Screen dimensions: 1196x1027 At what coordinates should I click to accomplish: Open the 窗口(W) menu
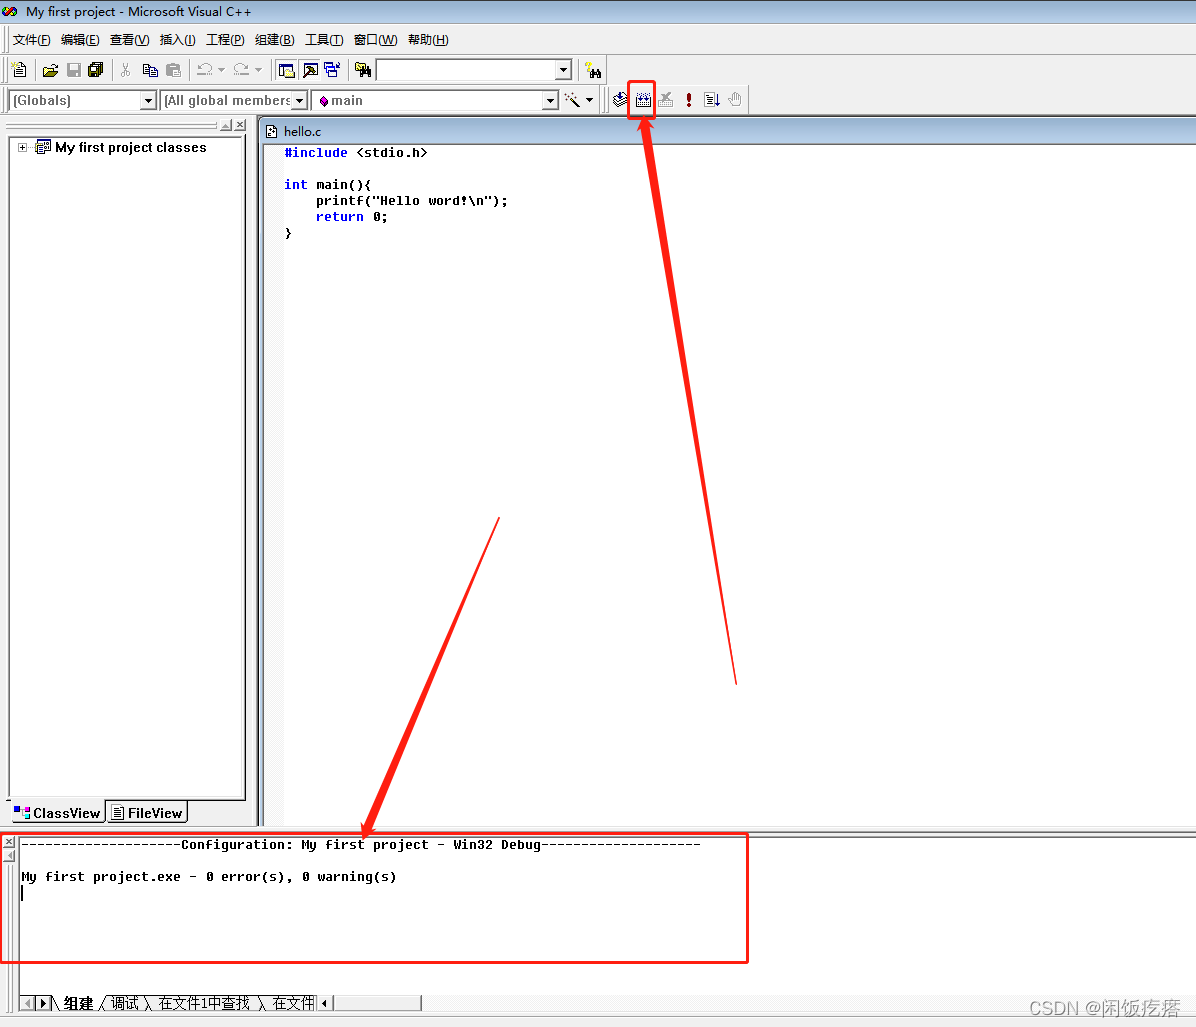tap(375, 40)
